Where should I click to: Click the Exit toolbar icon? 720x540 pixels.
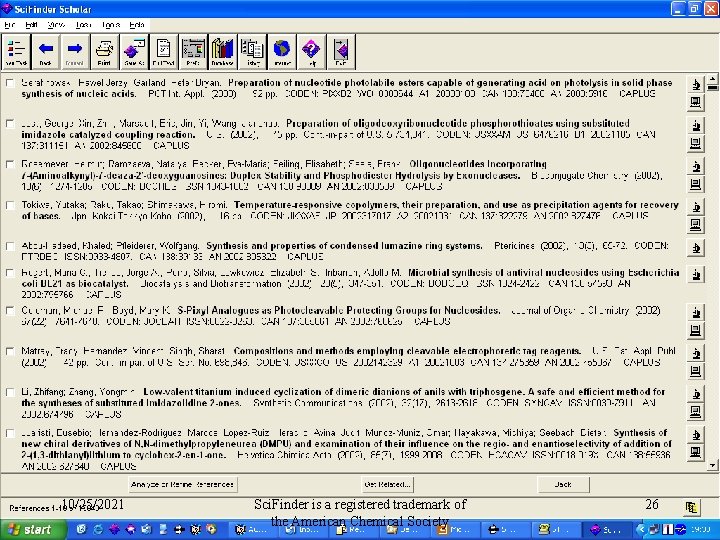tap(341, 51)
